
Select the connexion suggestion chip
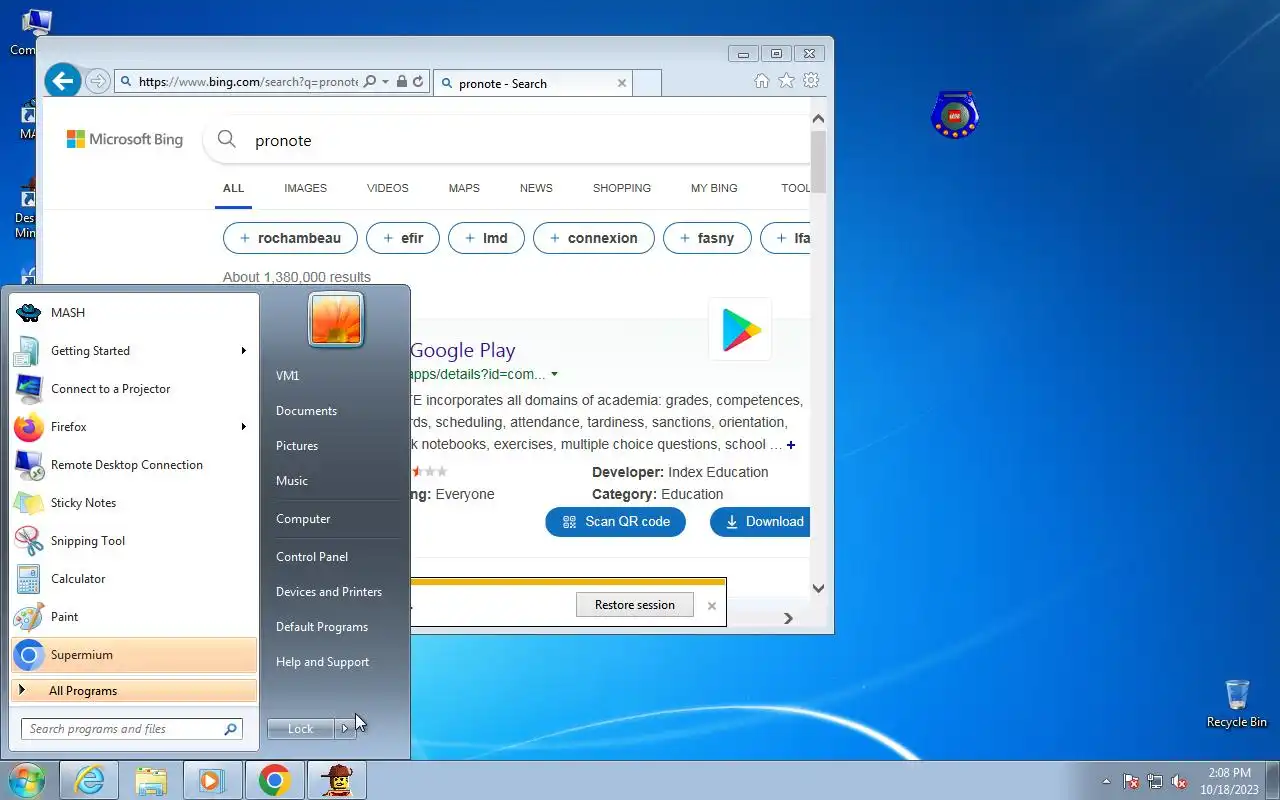click(594, 238)
